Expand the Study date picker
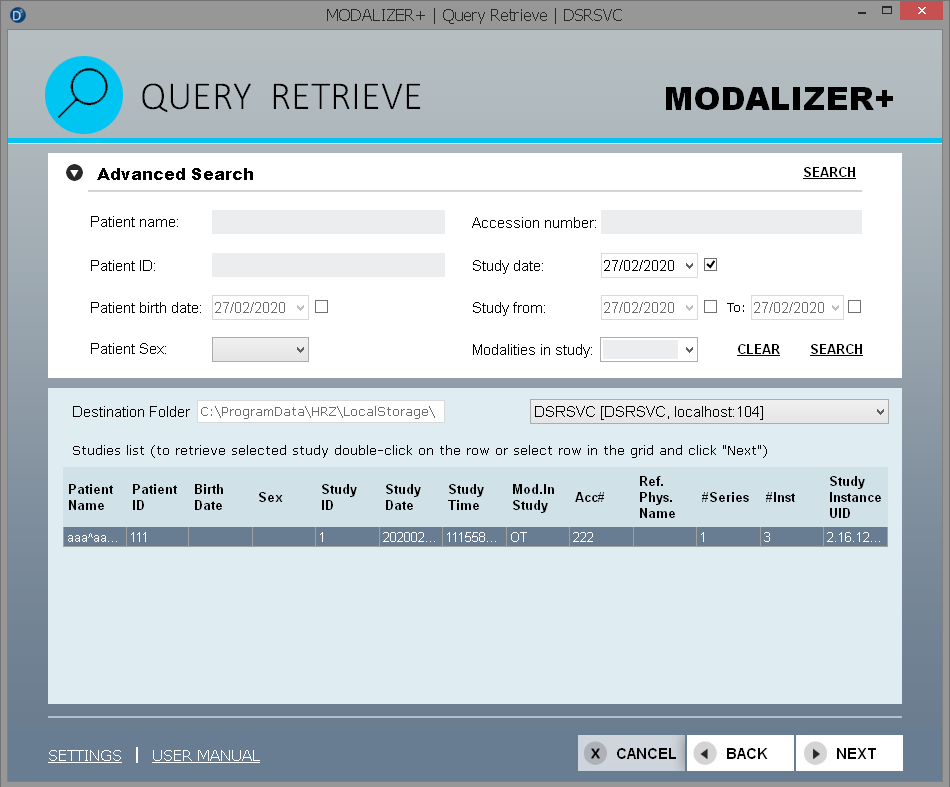The image size is (950, 787). click(687, 266)
